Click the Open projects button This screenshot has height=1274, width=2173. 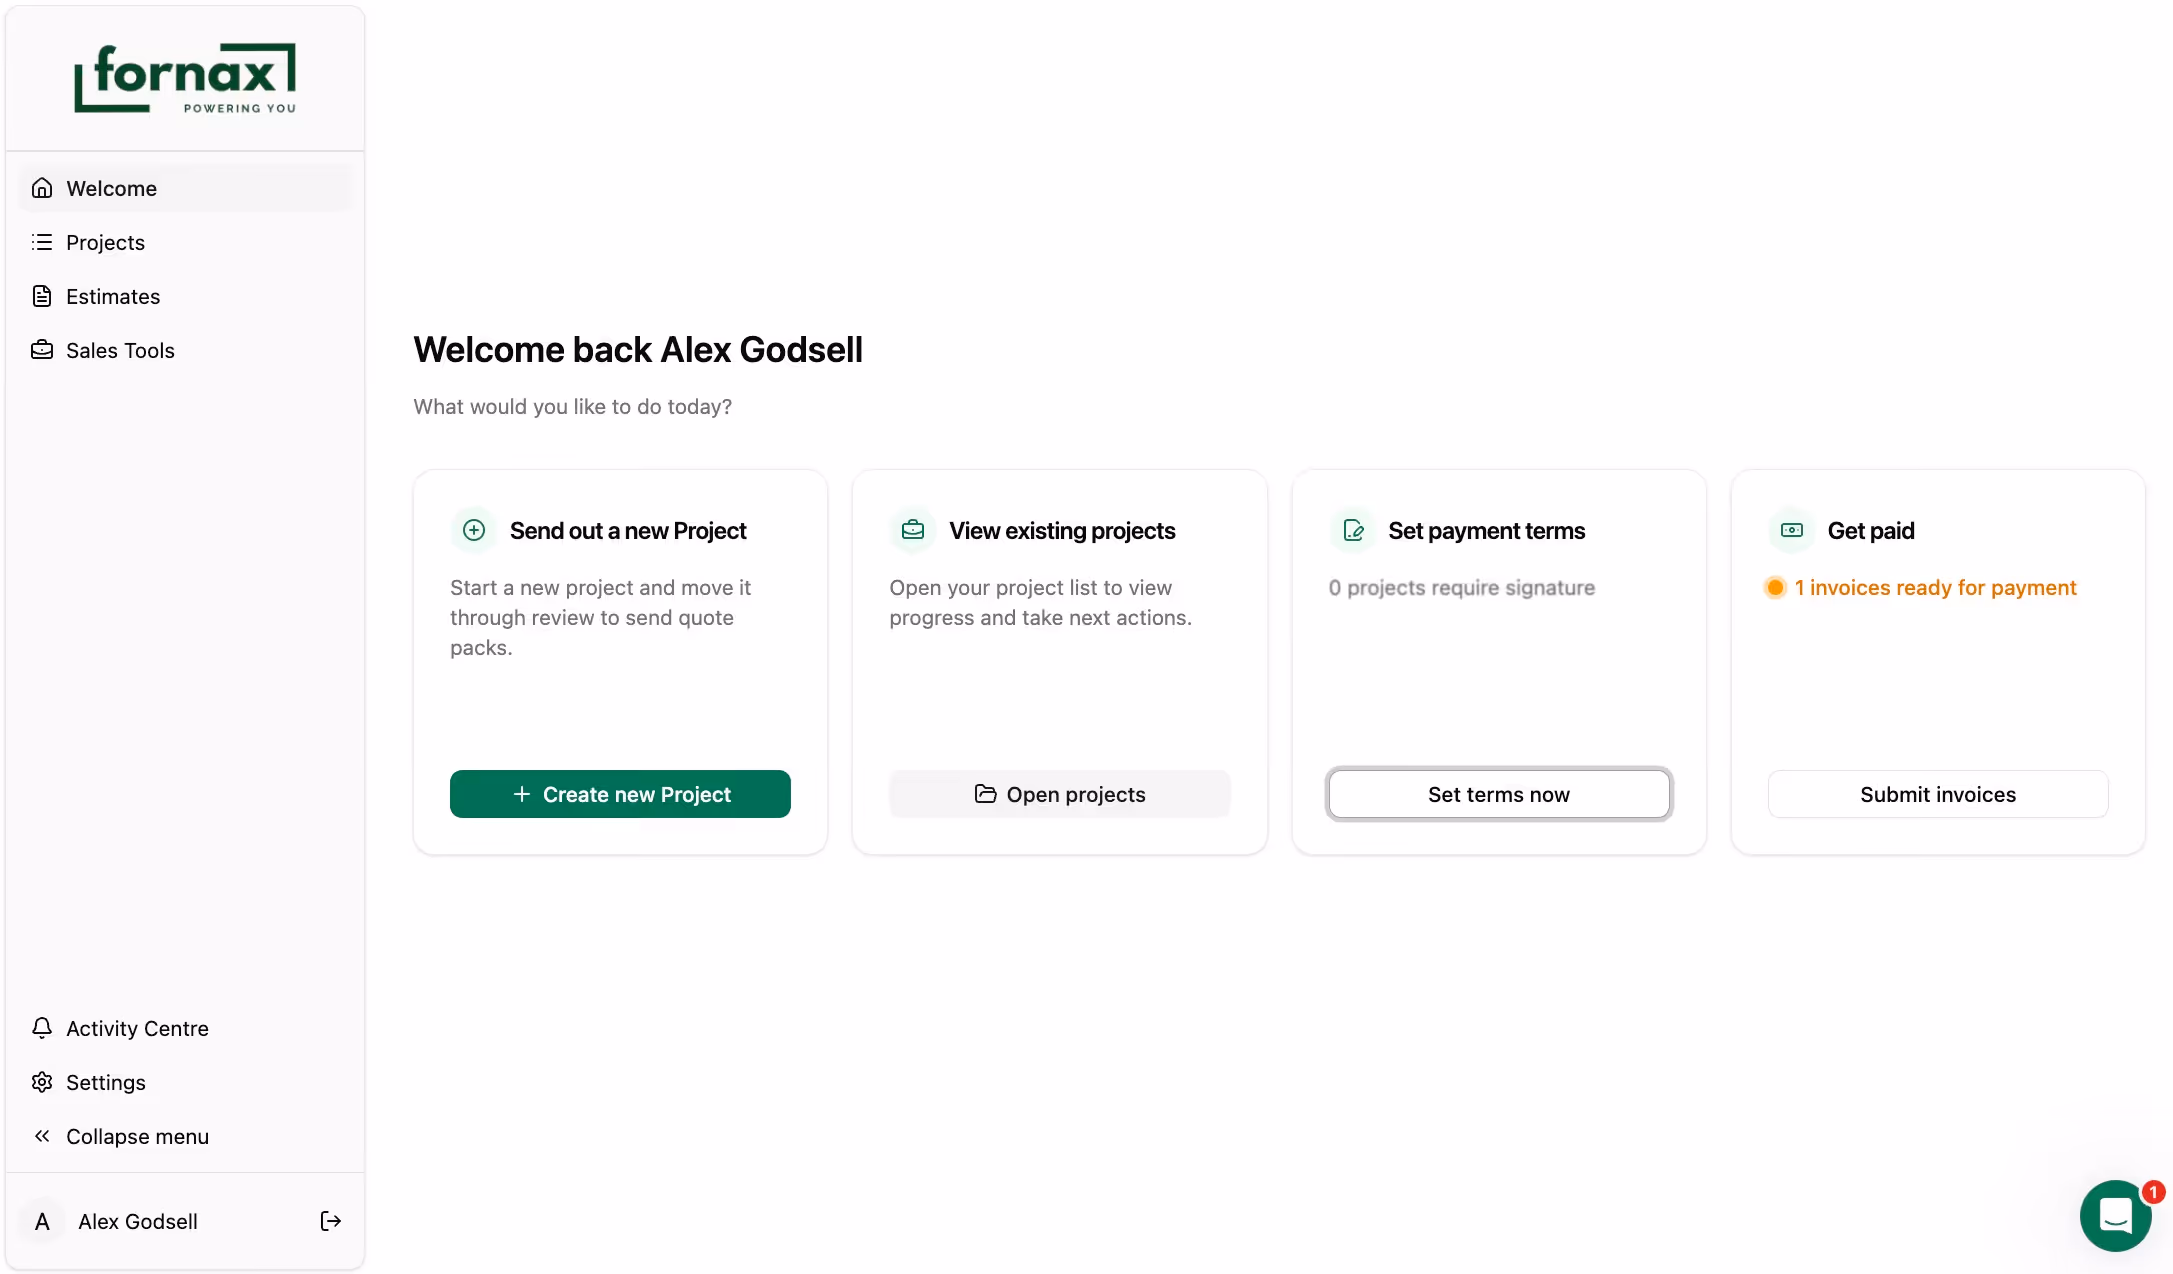(x=1060, y=794)
